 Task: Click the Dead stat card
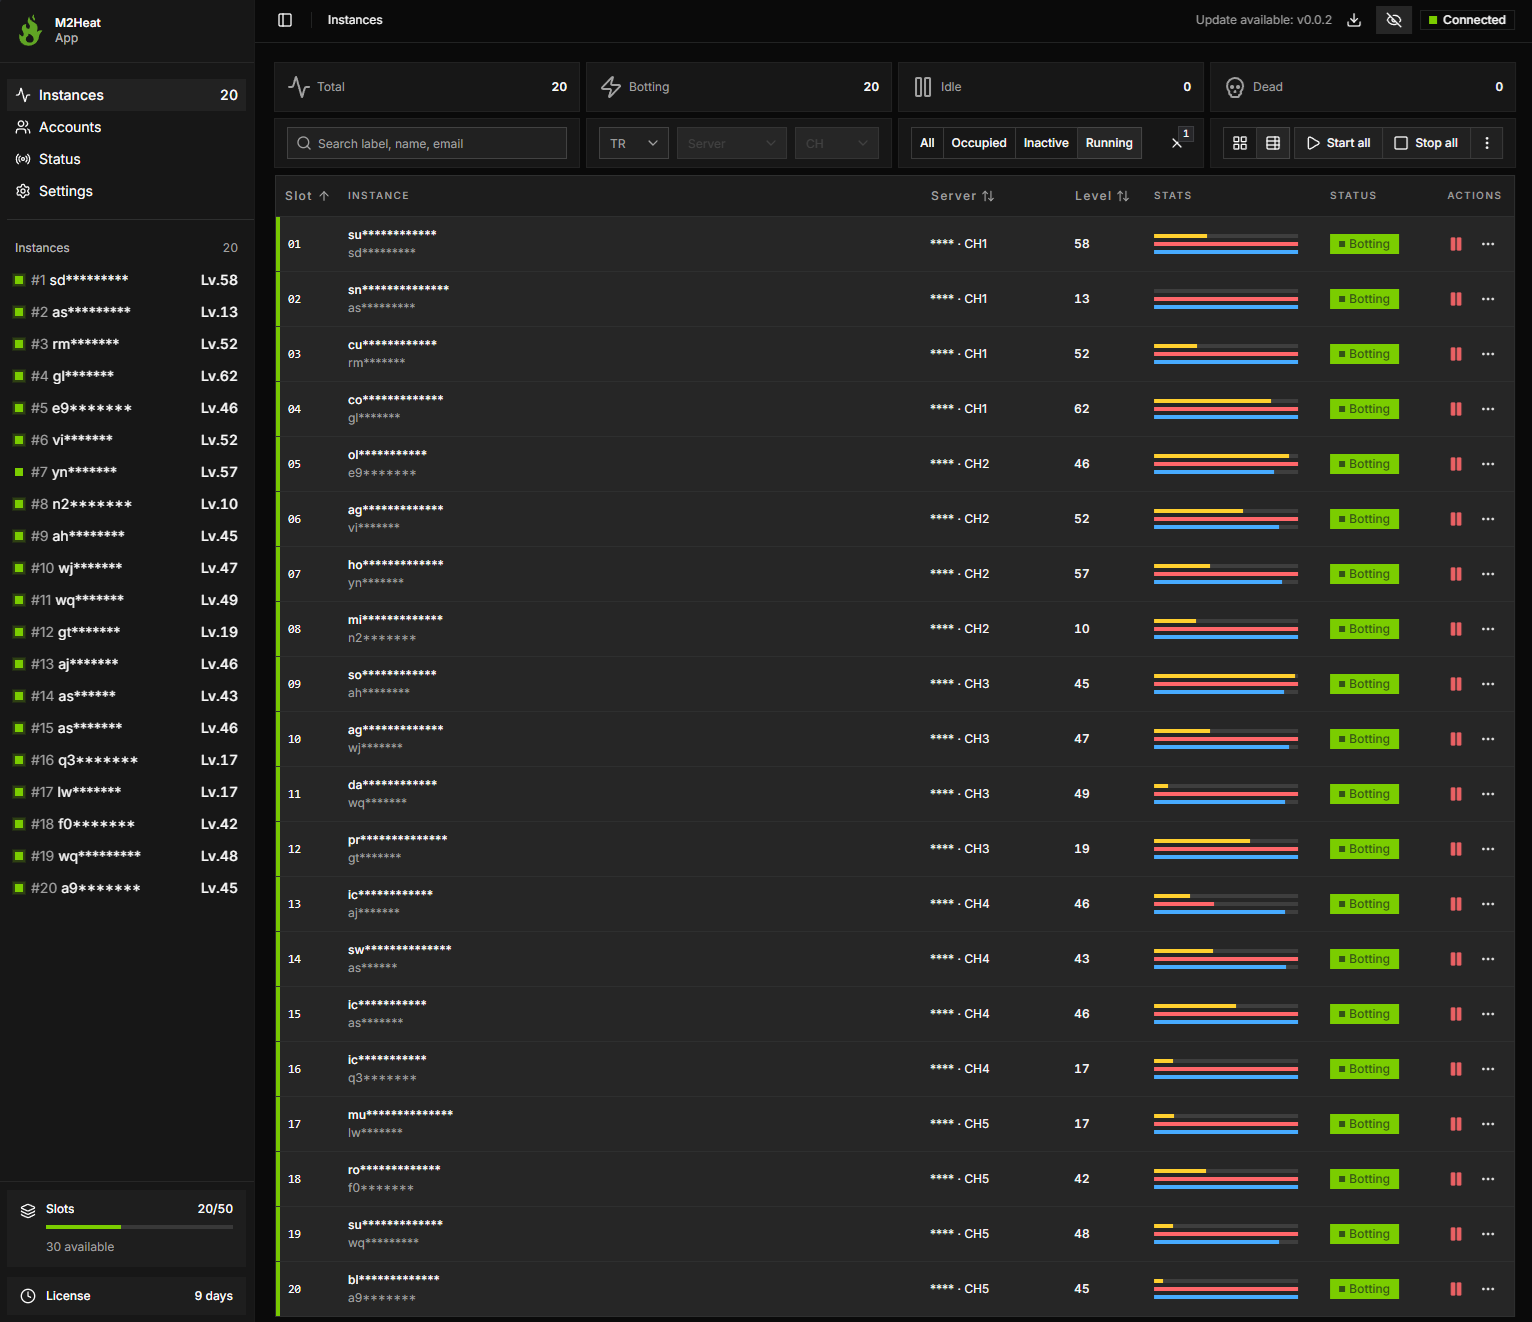[1363, 87]
